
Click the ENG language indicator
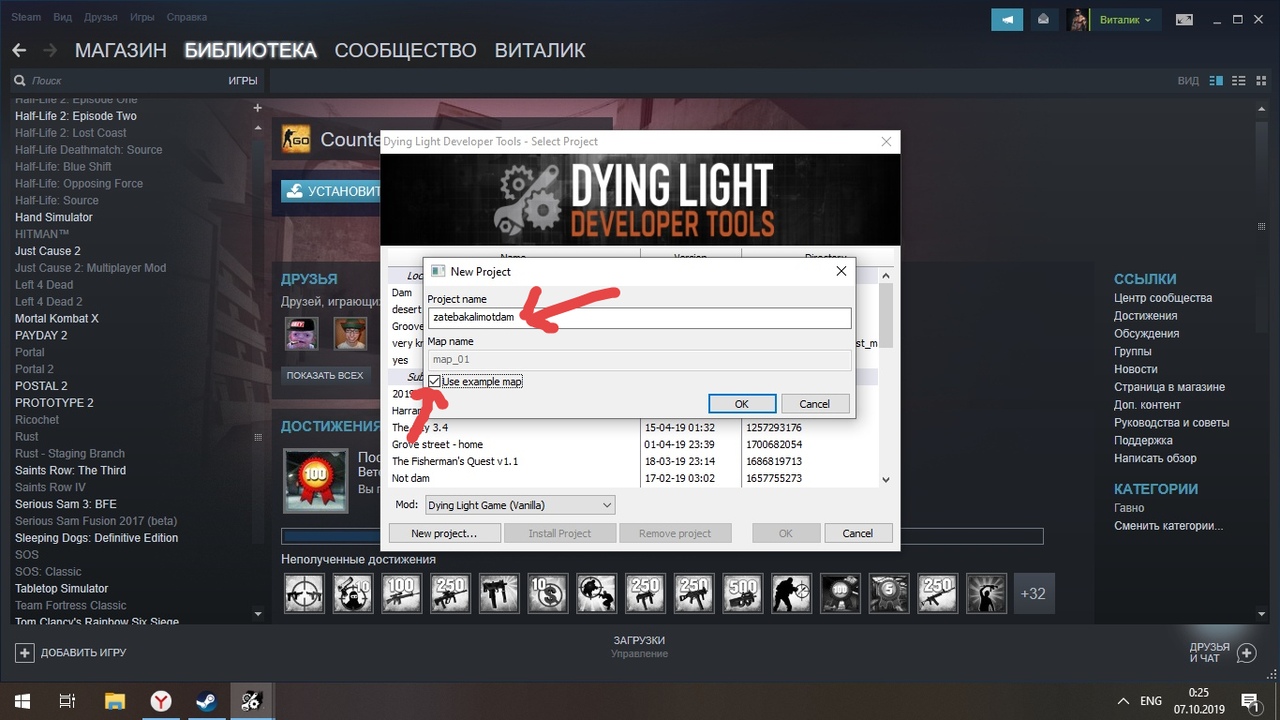click(1151, 701)
